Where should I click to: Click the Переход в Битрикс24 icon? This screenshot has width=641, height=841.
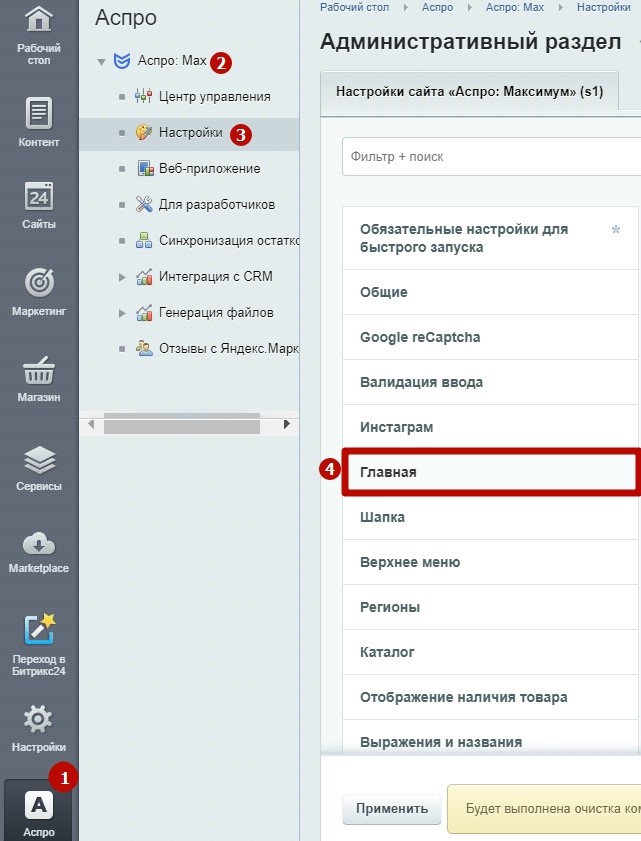39,629
